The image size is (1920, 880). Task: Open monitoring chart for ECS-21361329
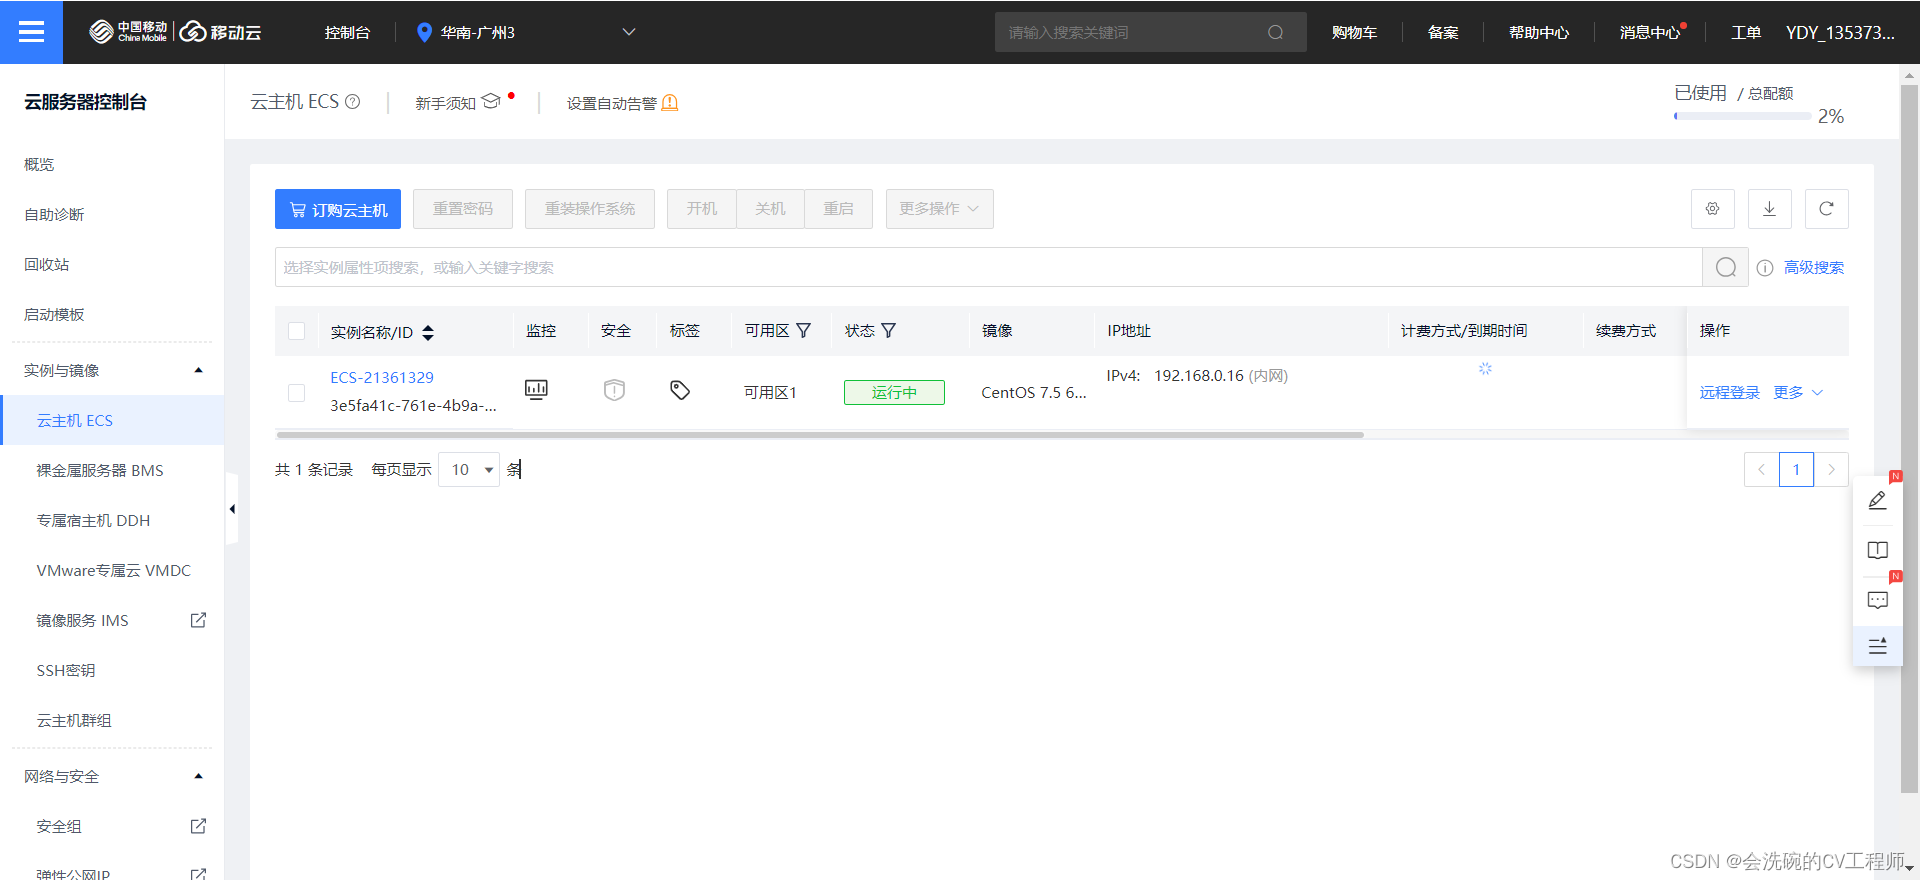pyautogui.click(x=536, y=390)
